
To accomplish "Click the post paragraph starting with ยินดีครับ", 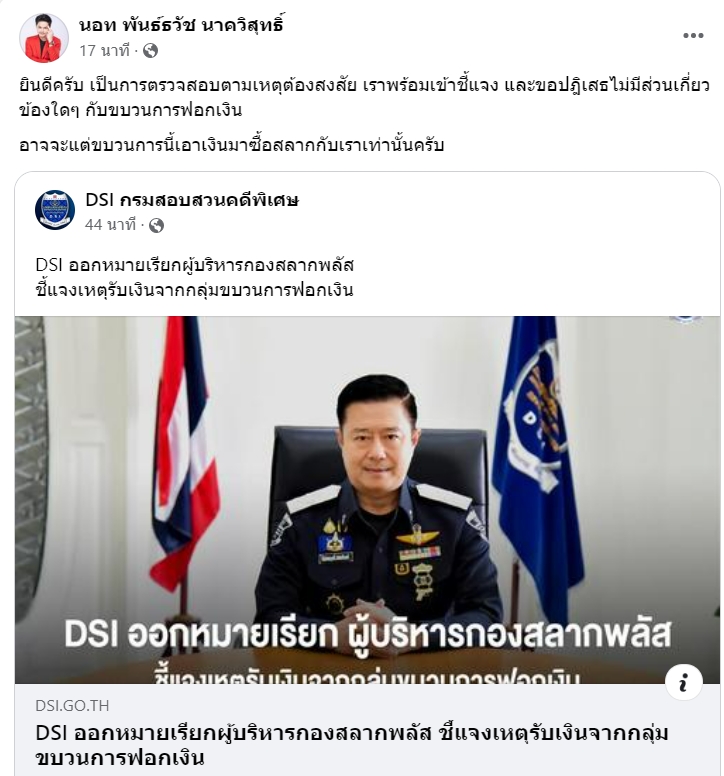I will coord(365,97).
